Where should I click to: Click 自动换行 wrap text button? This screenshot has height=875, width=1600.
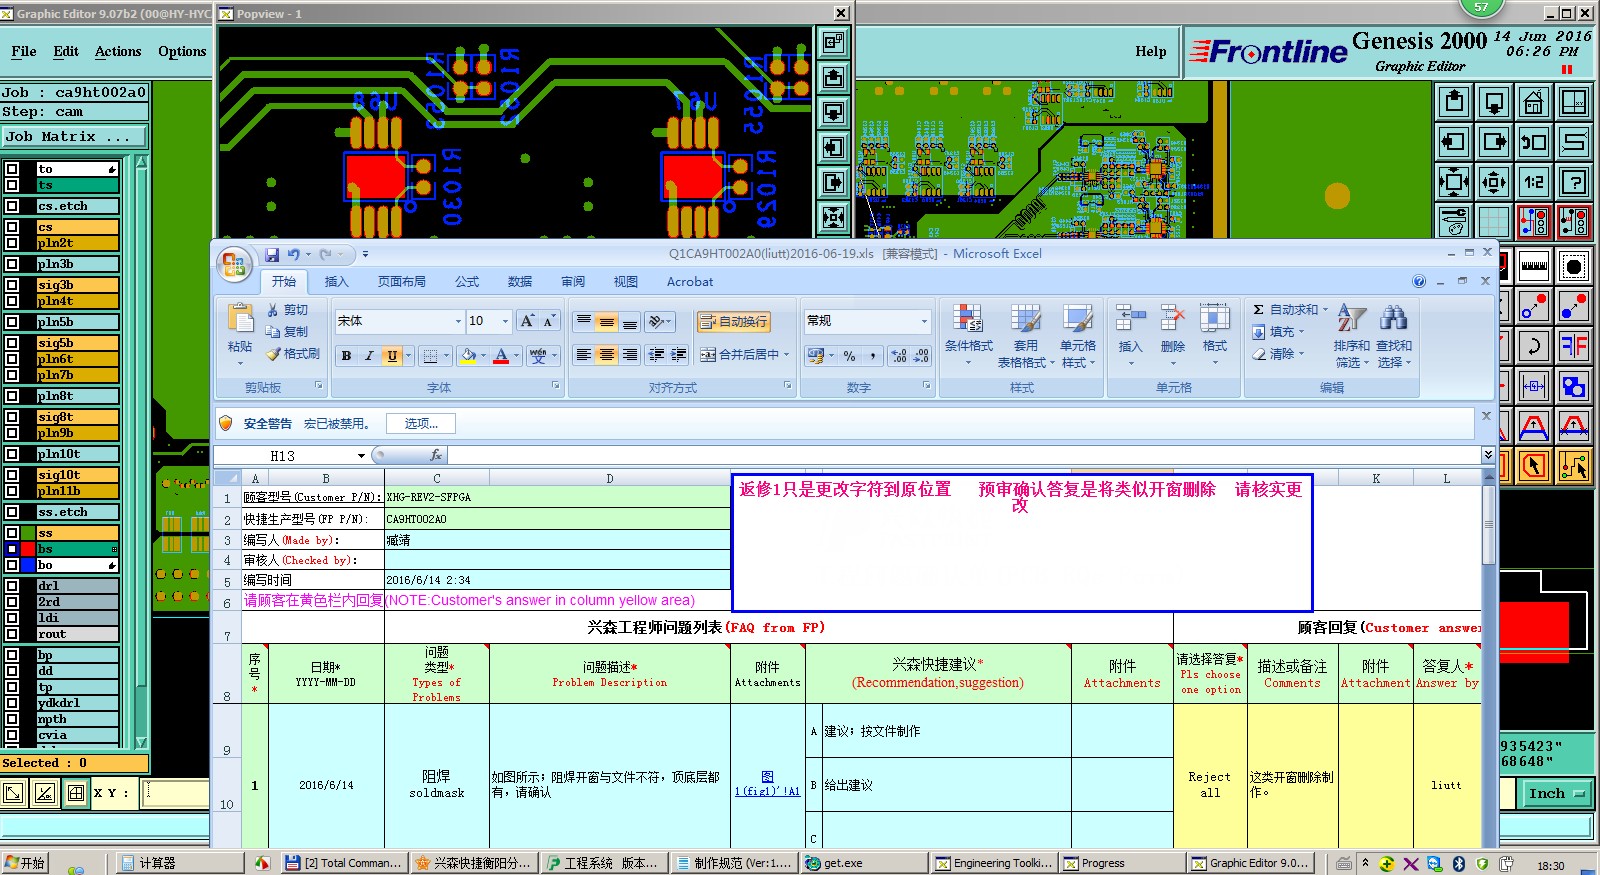click(734, 321)
